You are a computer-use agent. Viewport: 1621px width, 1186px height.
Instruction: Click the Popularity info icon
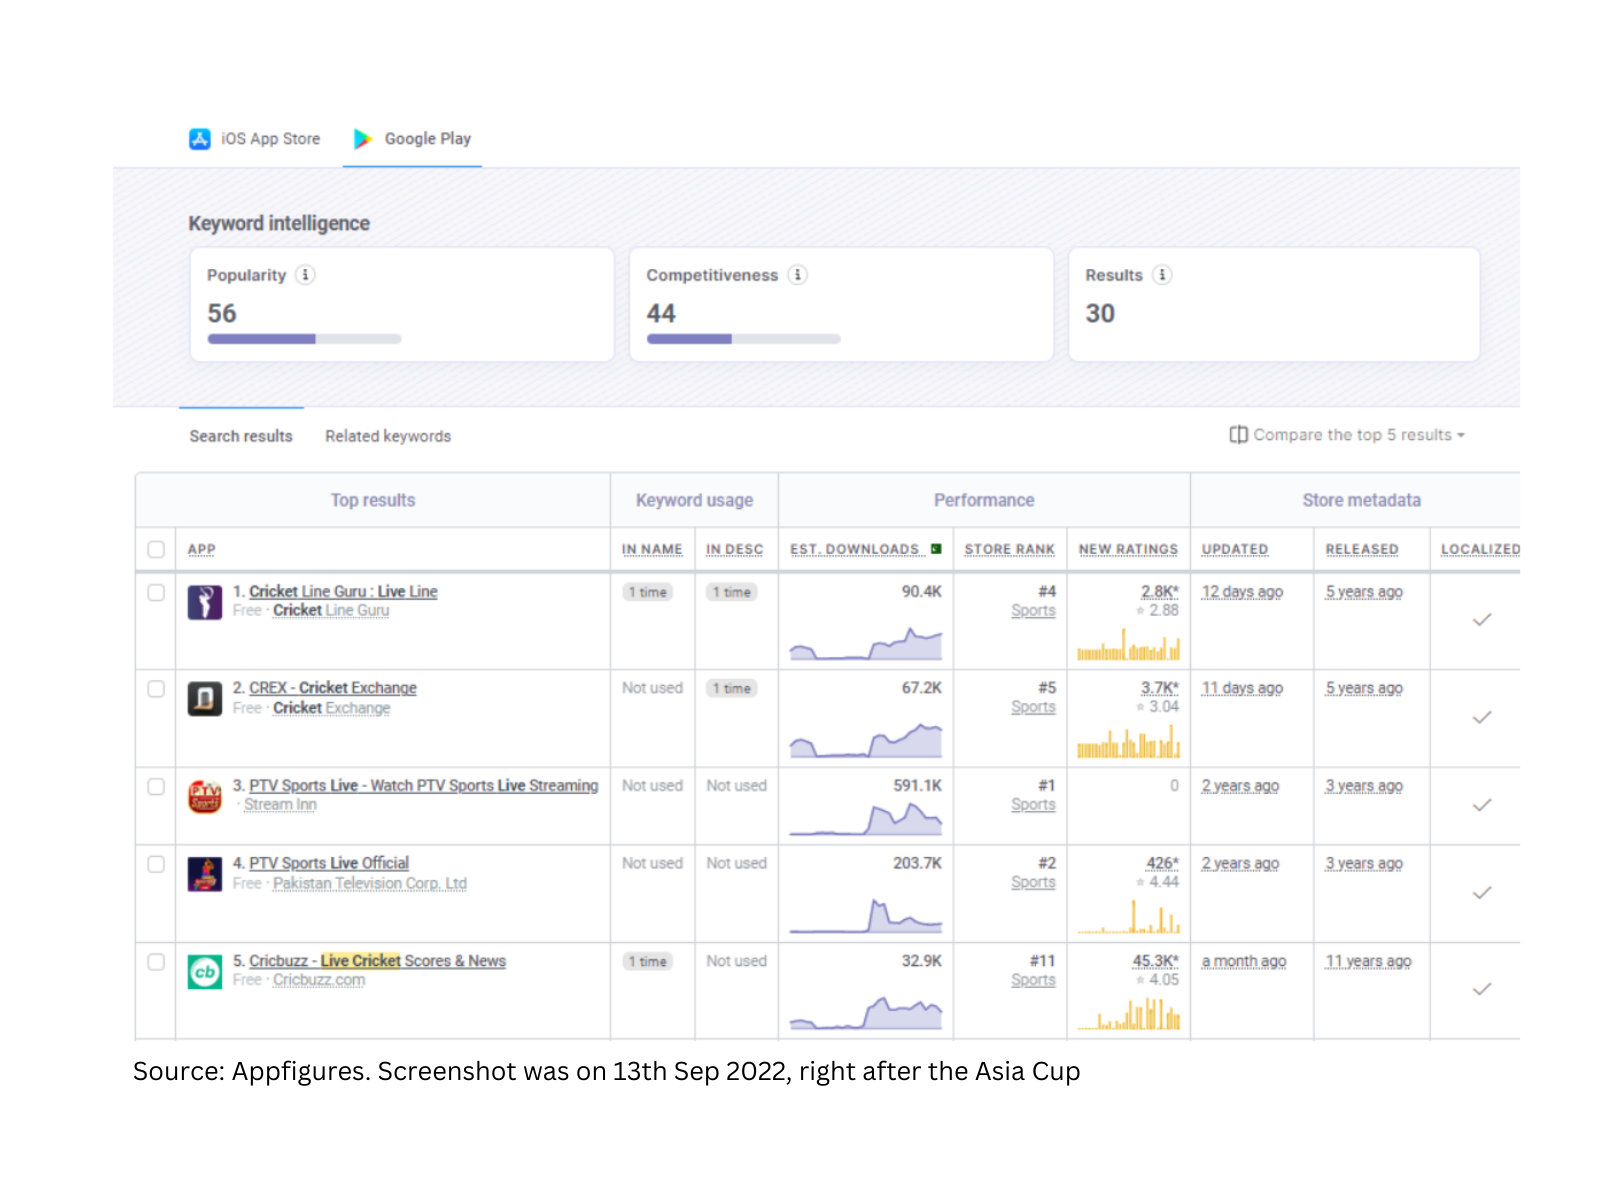click(305, 275)
